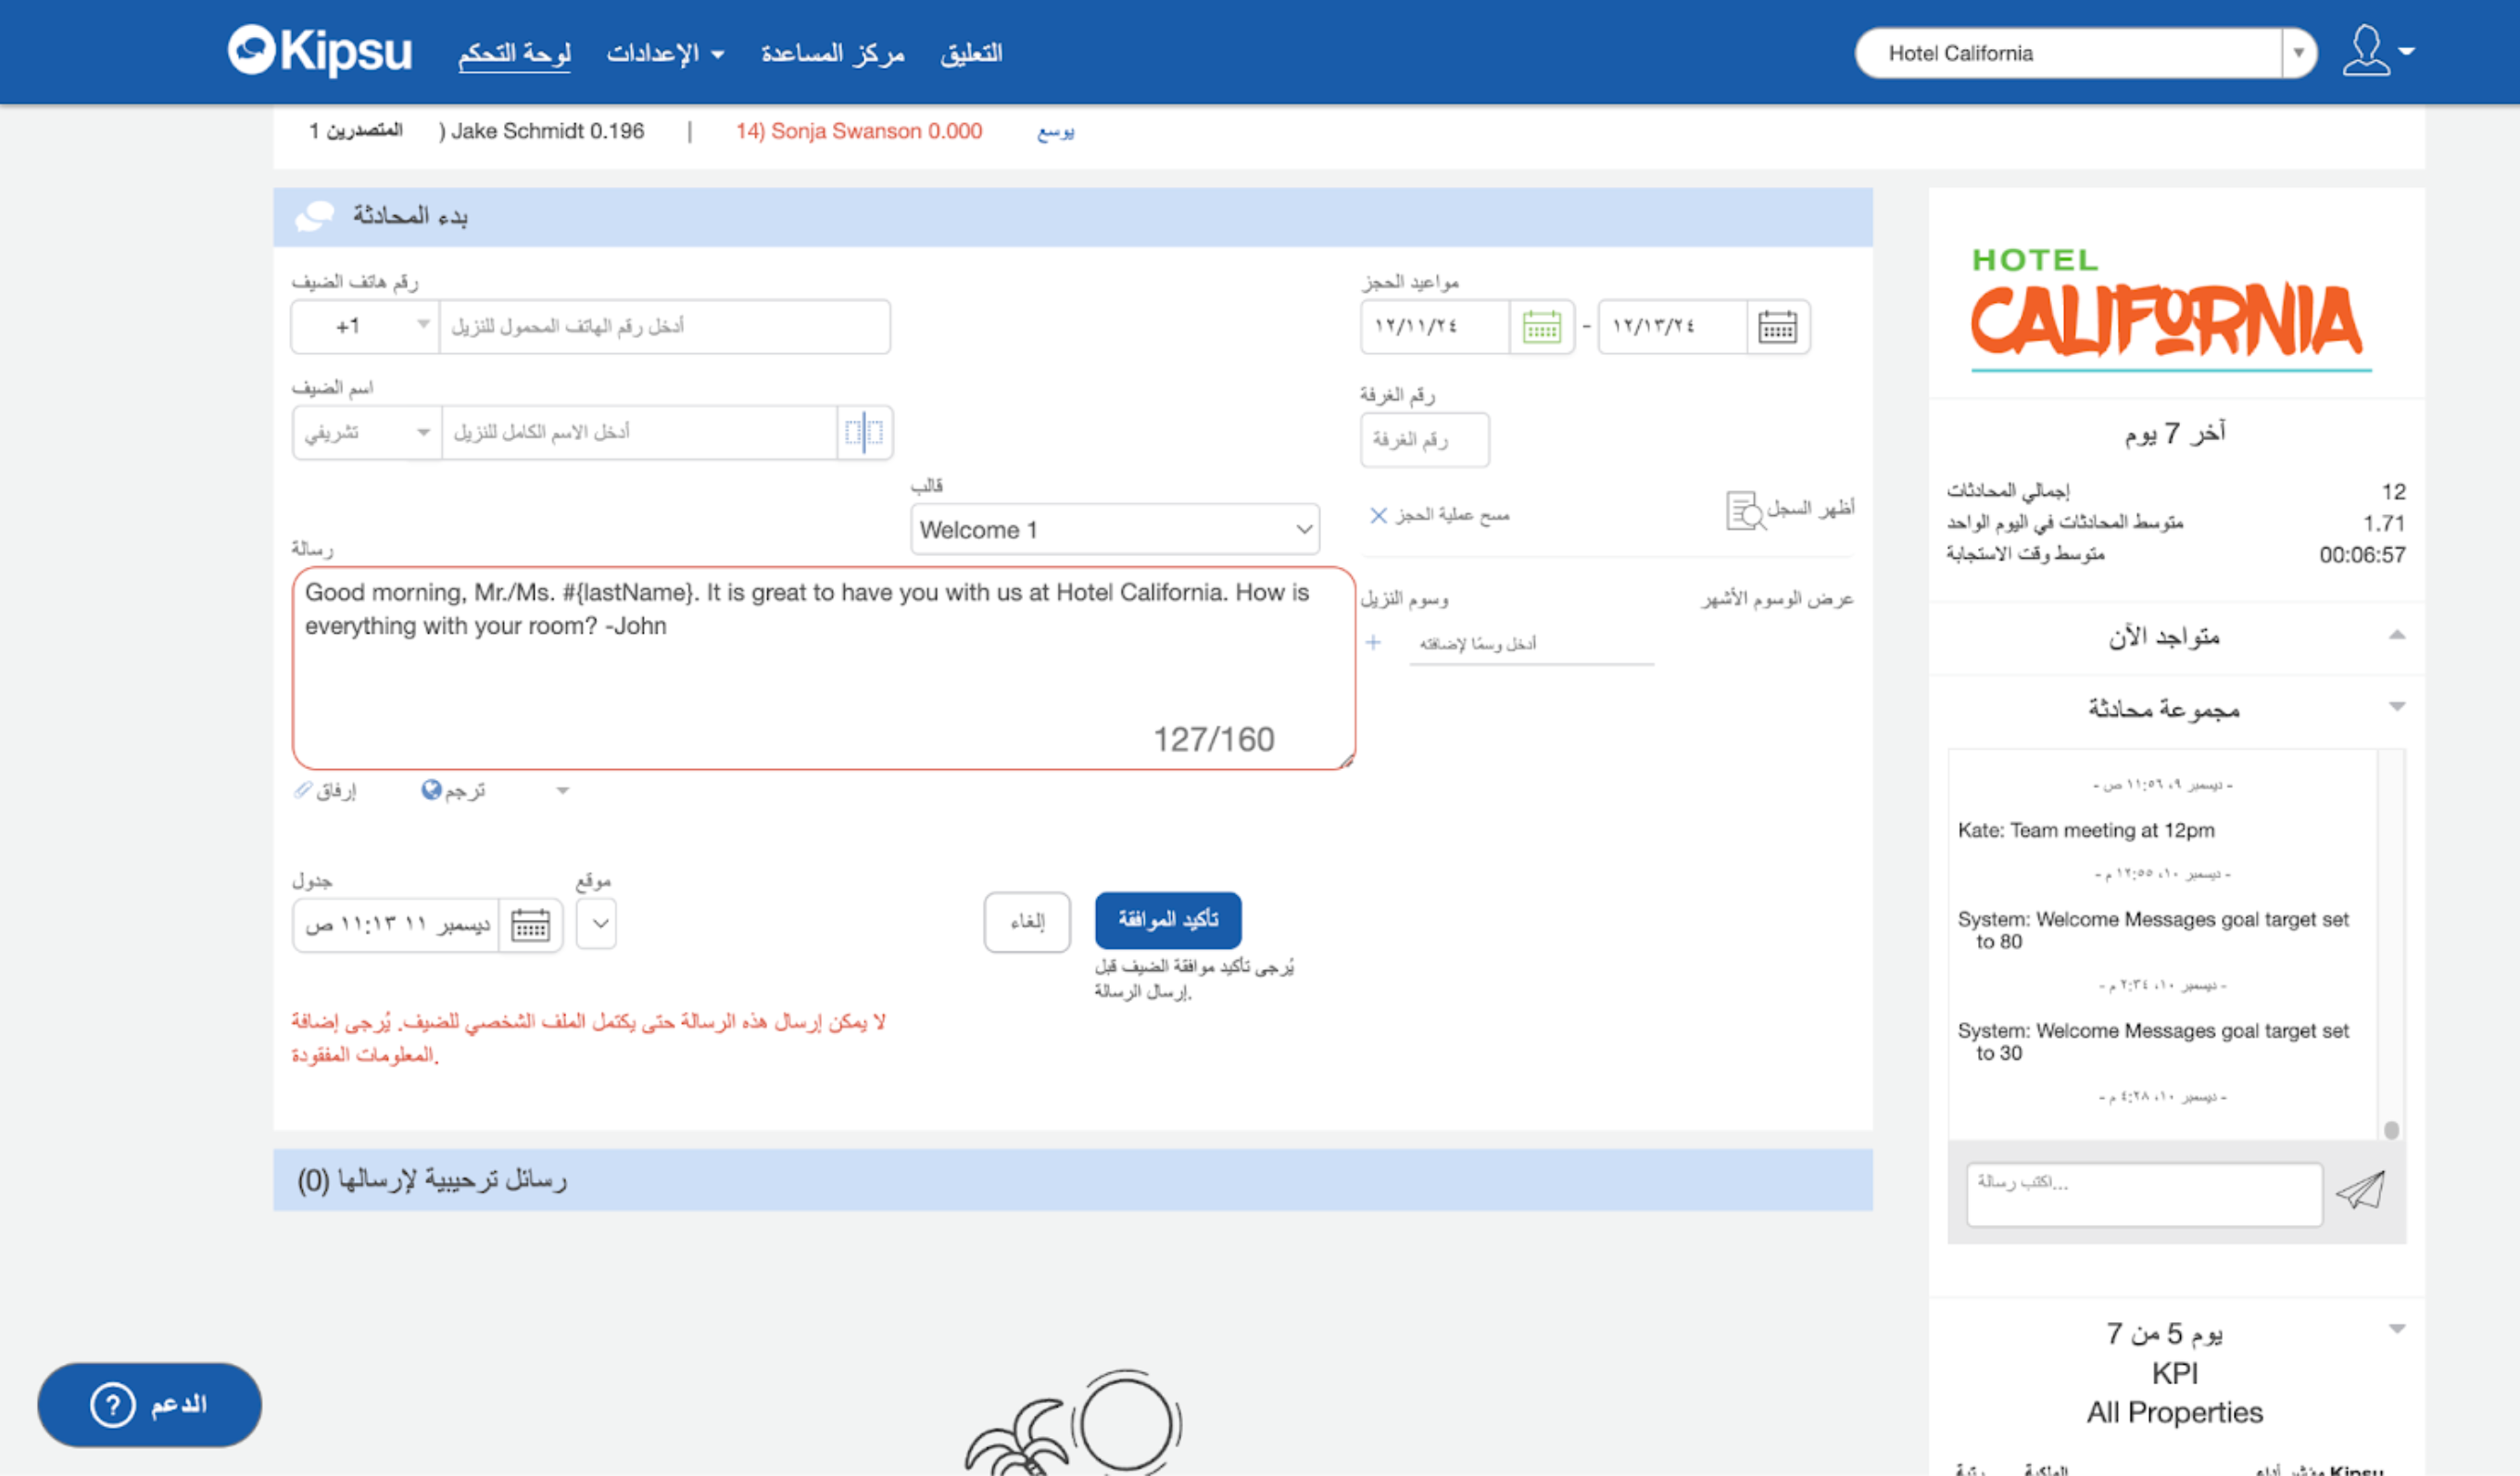
Task: Click the split-name icon beside guest name field
Action: pyautogui.click(x=864, y=432)
